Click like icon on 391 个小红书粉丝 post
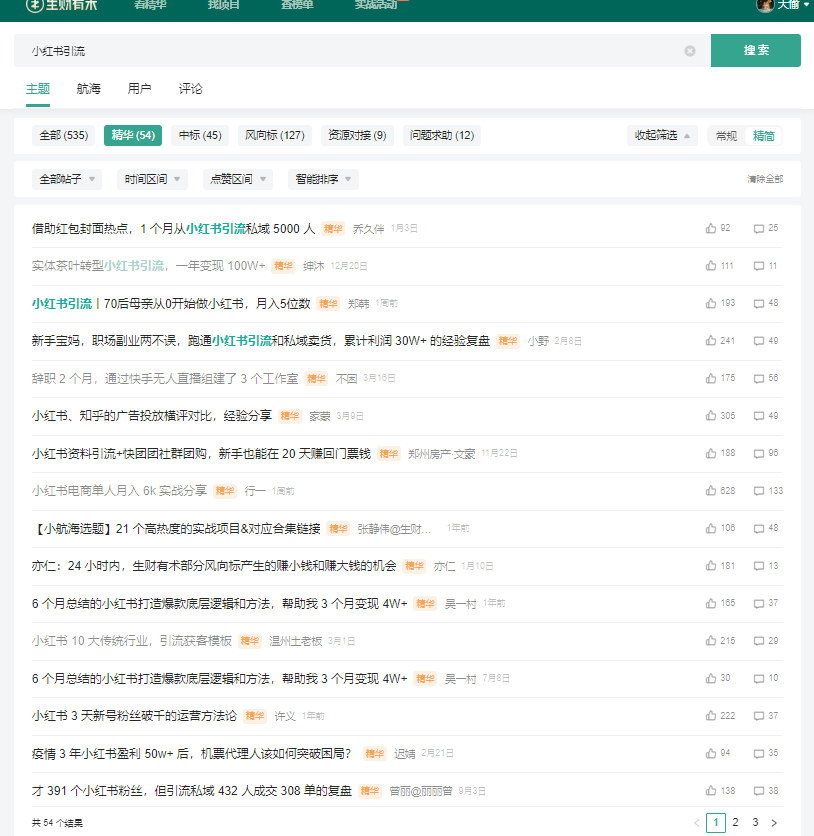 point(711,791)
